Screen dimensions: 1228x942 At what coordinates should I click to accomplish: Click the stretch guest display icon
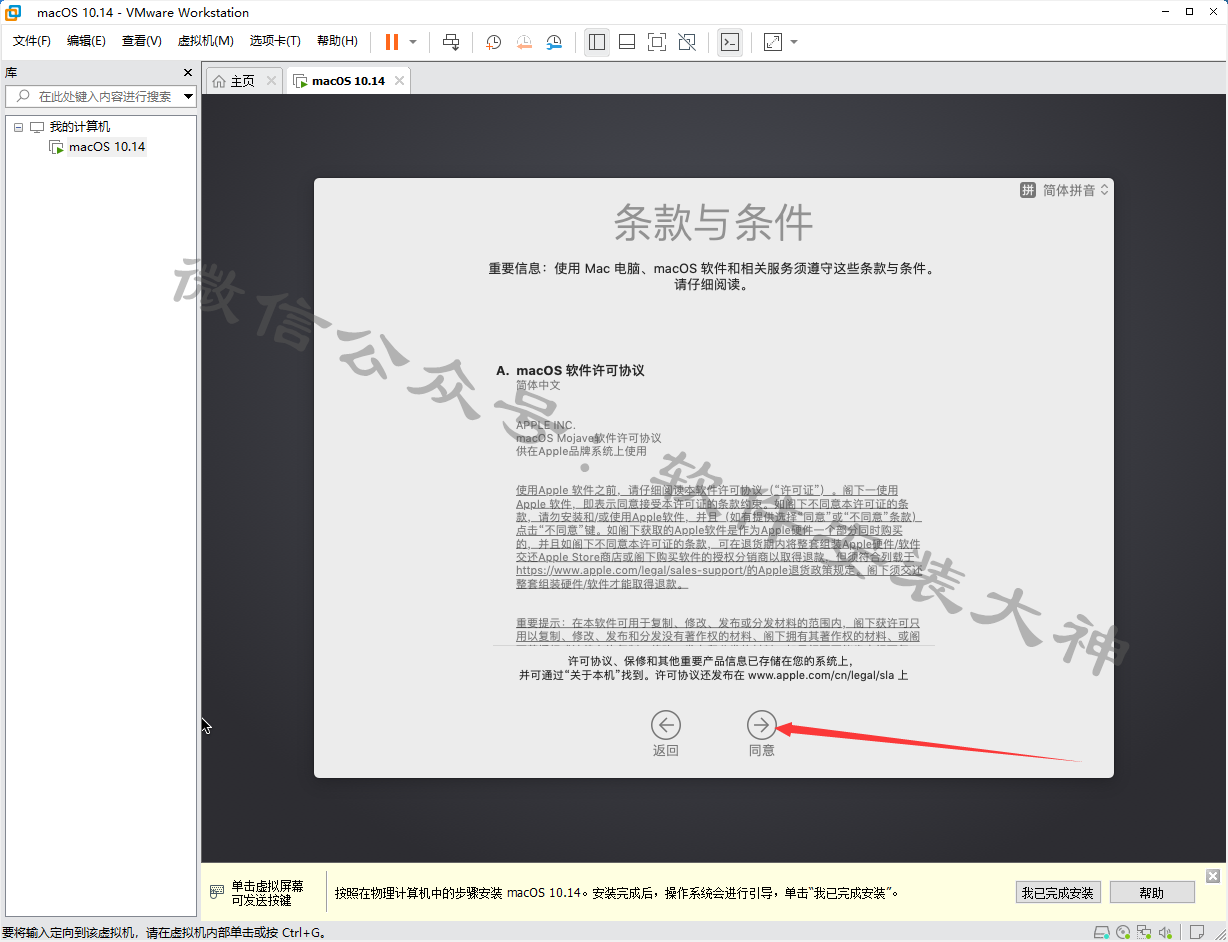click(773, 42)
